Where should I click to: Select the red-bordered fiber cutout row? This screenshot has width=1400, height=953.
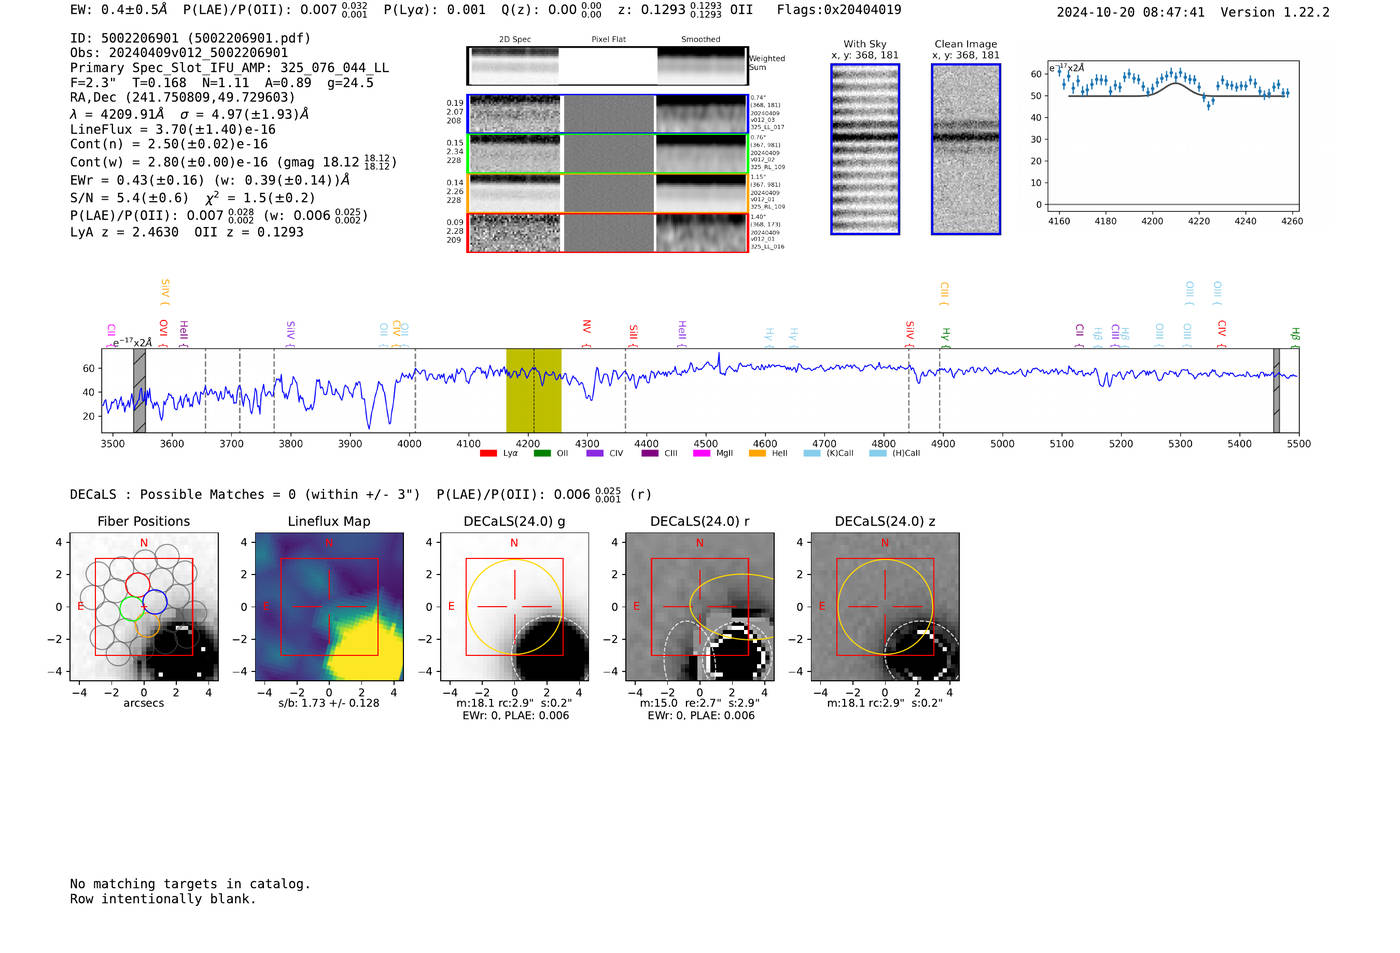click(x=607, y=232)
